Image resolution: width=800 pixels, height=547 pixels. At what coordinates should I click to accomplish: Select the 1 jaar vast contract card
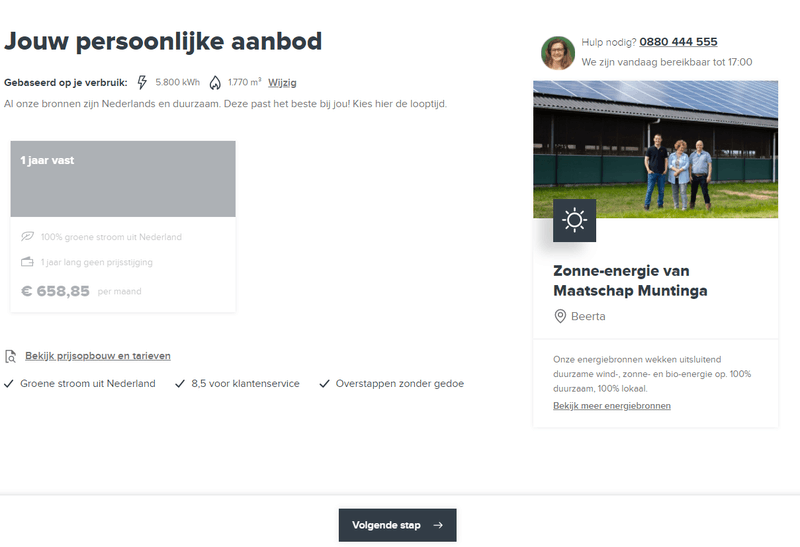(x=123, y=179)
